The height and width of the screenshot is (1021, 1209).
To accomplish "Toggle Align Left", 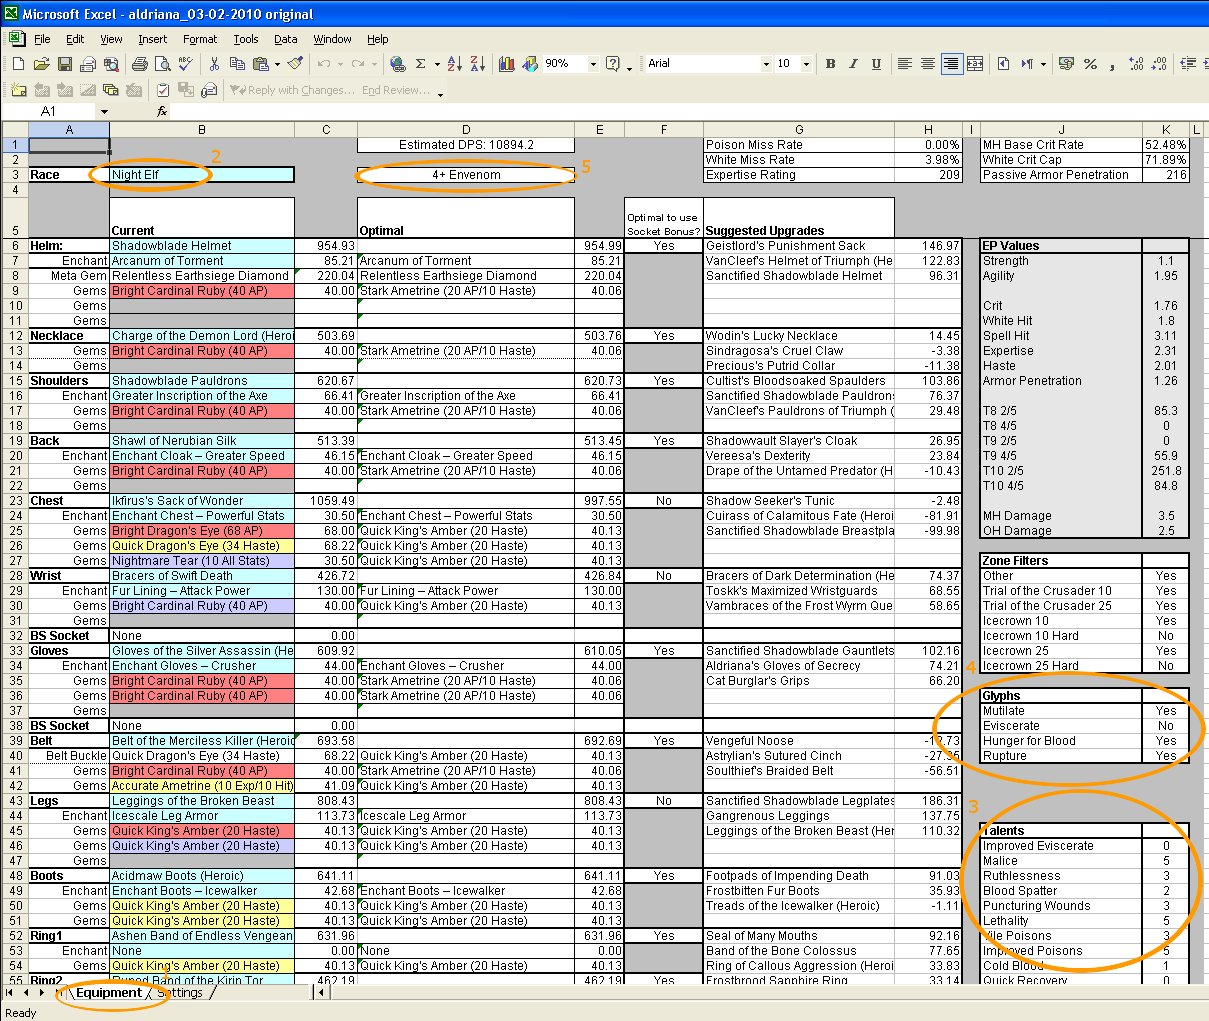I will [x=905, y=64].
